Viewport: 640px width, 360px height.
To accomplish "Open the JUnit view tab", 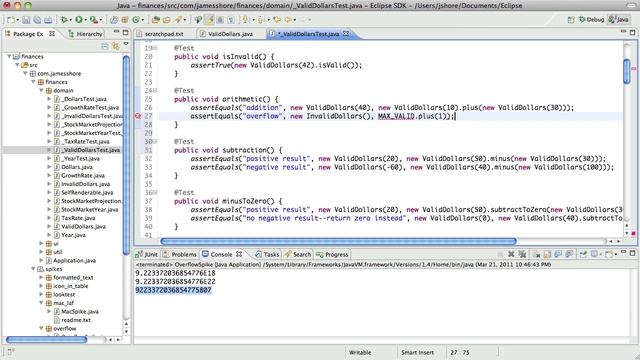I will [x=147, y=254].
